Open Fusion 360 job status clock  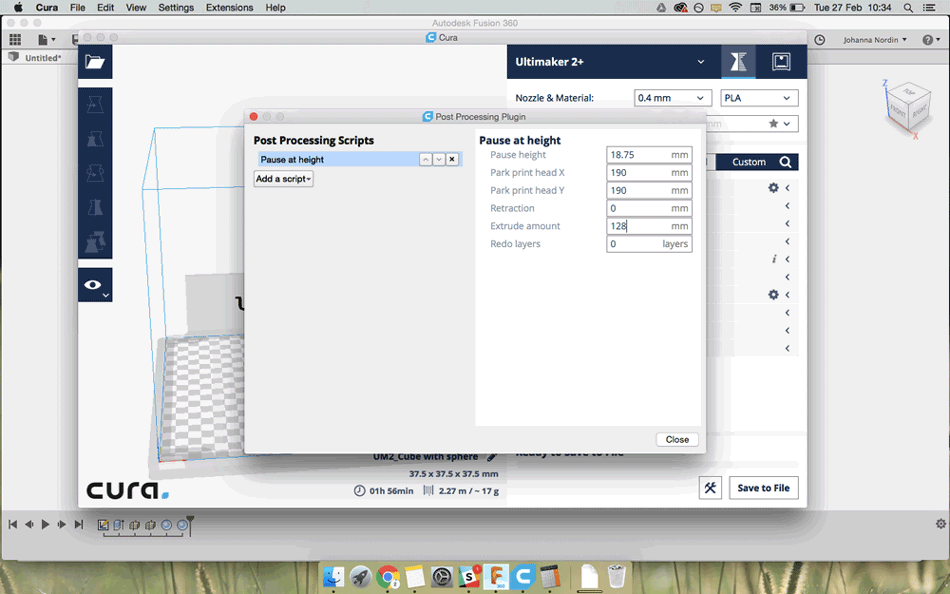[x=819, y=39]
